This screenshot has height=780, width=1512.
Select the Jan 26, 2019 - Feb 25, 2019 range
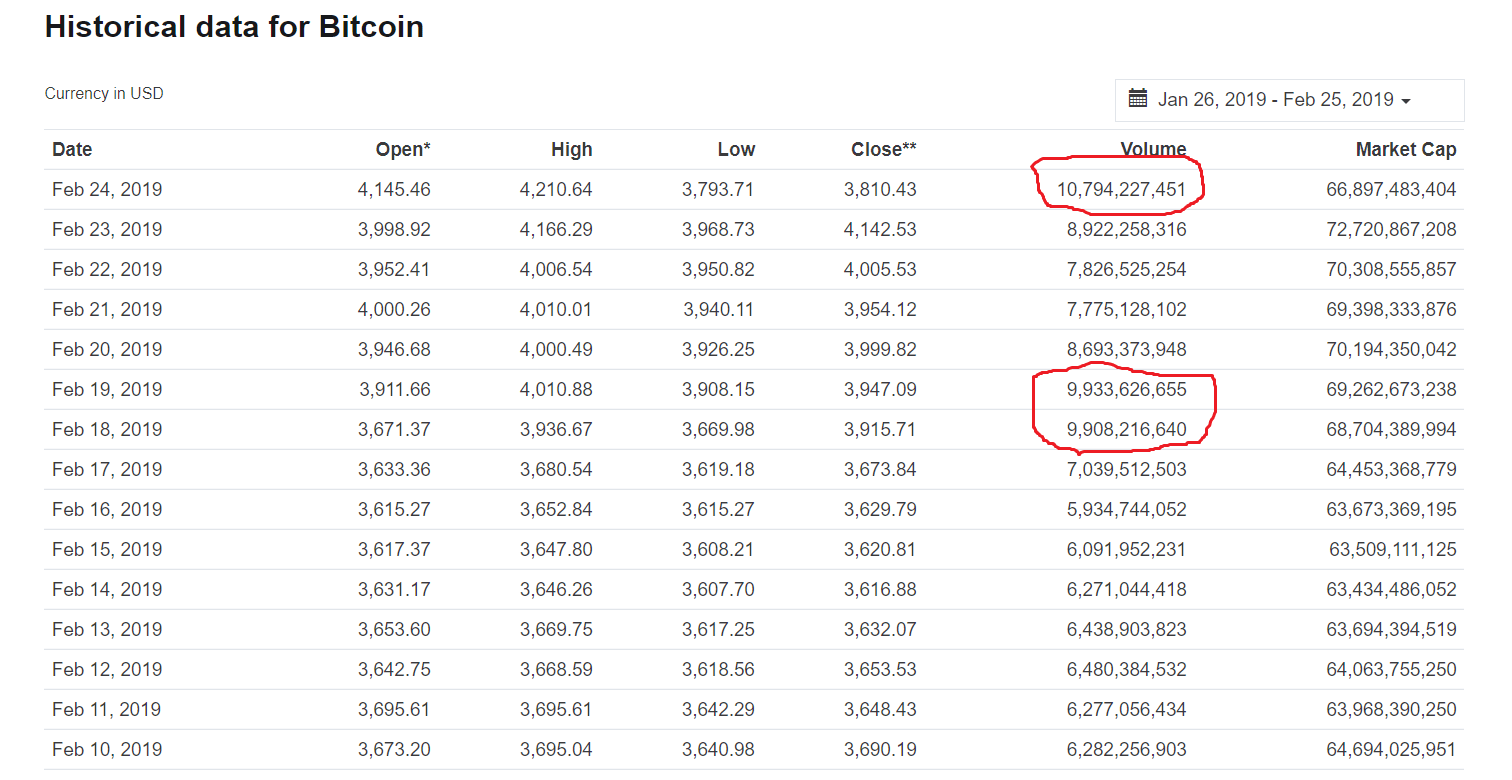tap(1276, 99)
